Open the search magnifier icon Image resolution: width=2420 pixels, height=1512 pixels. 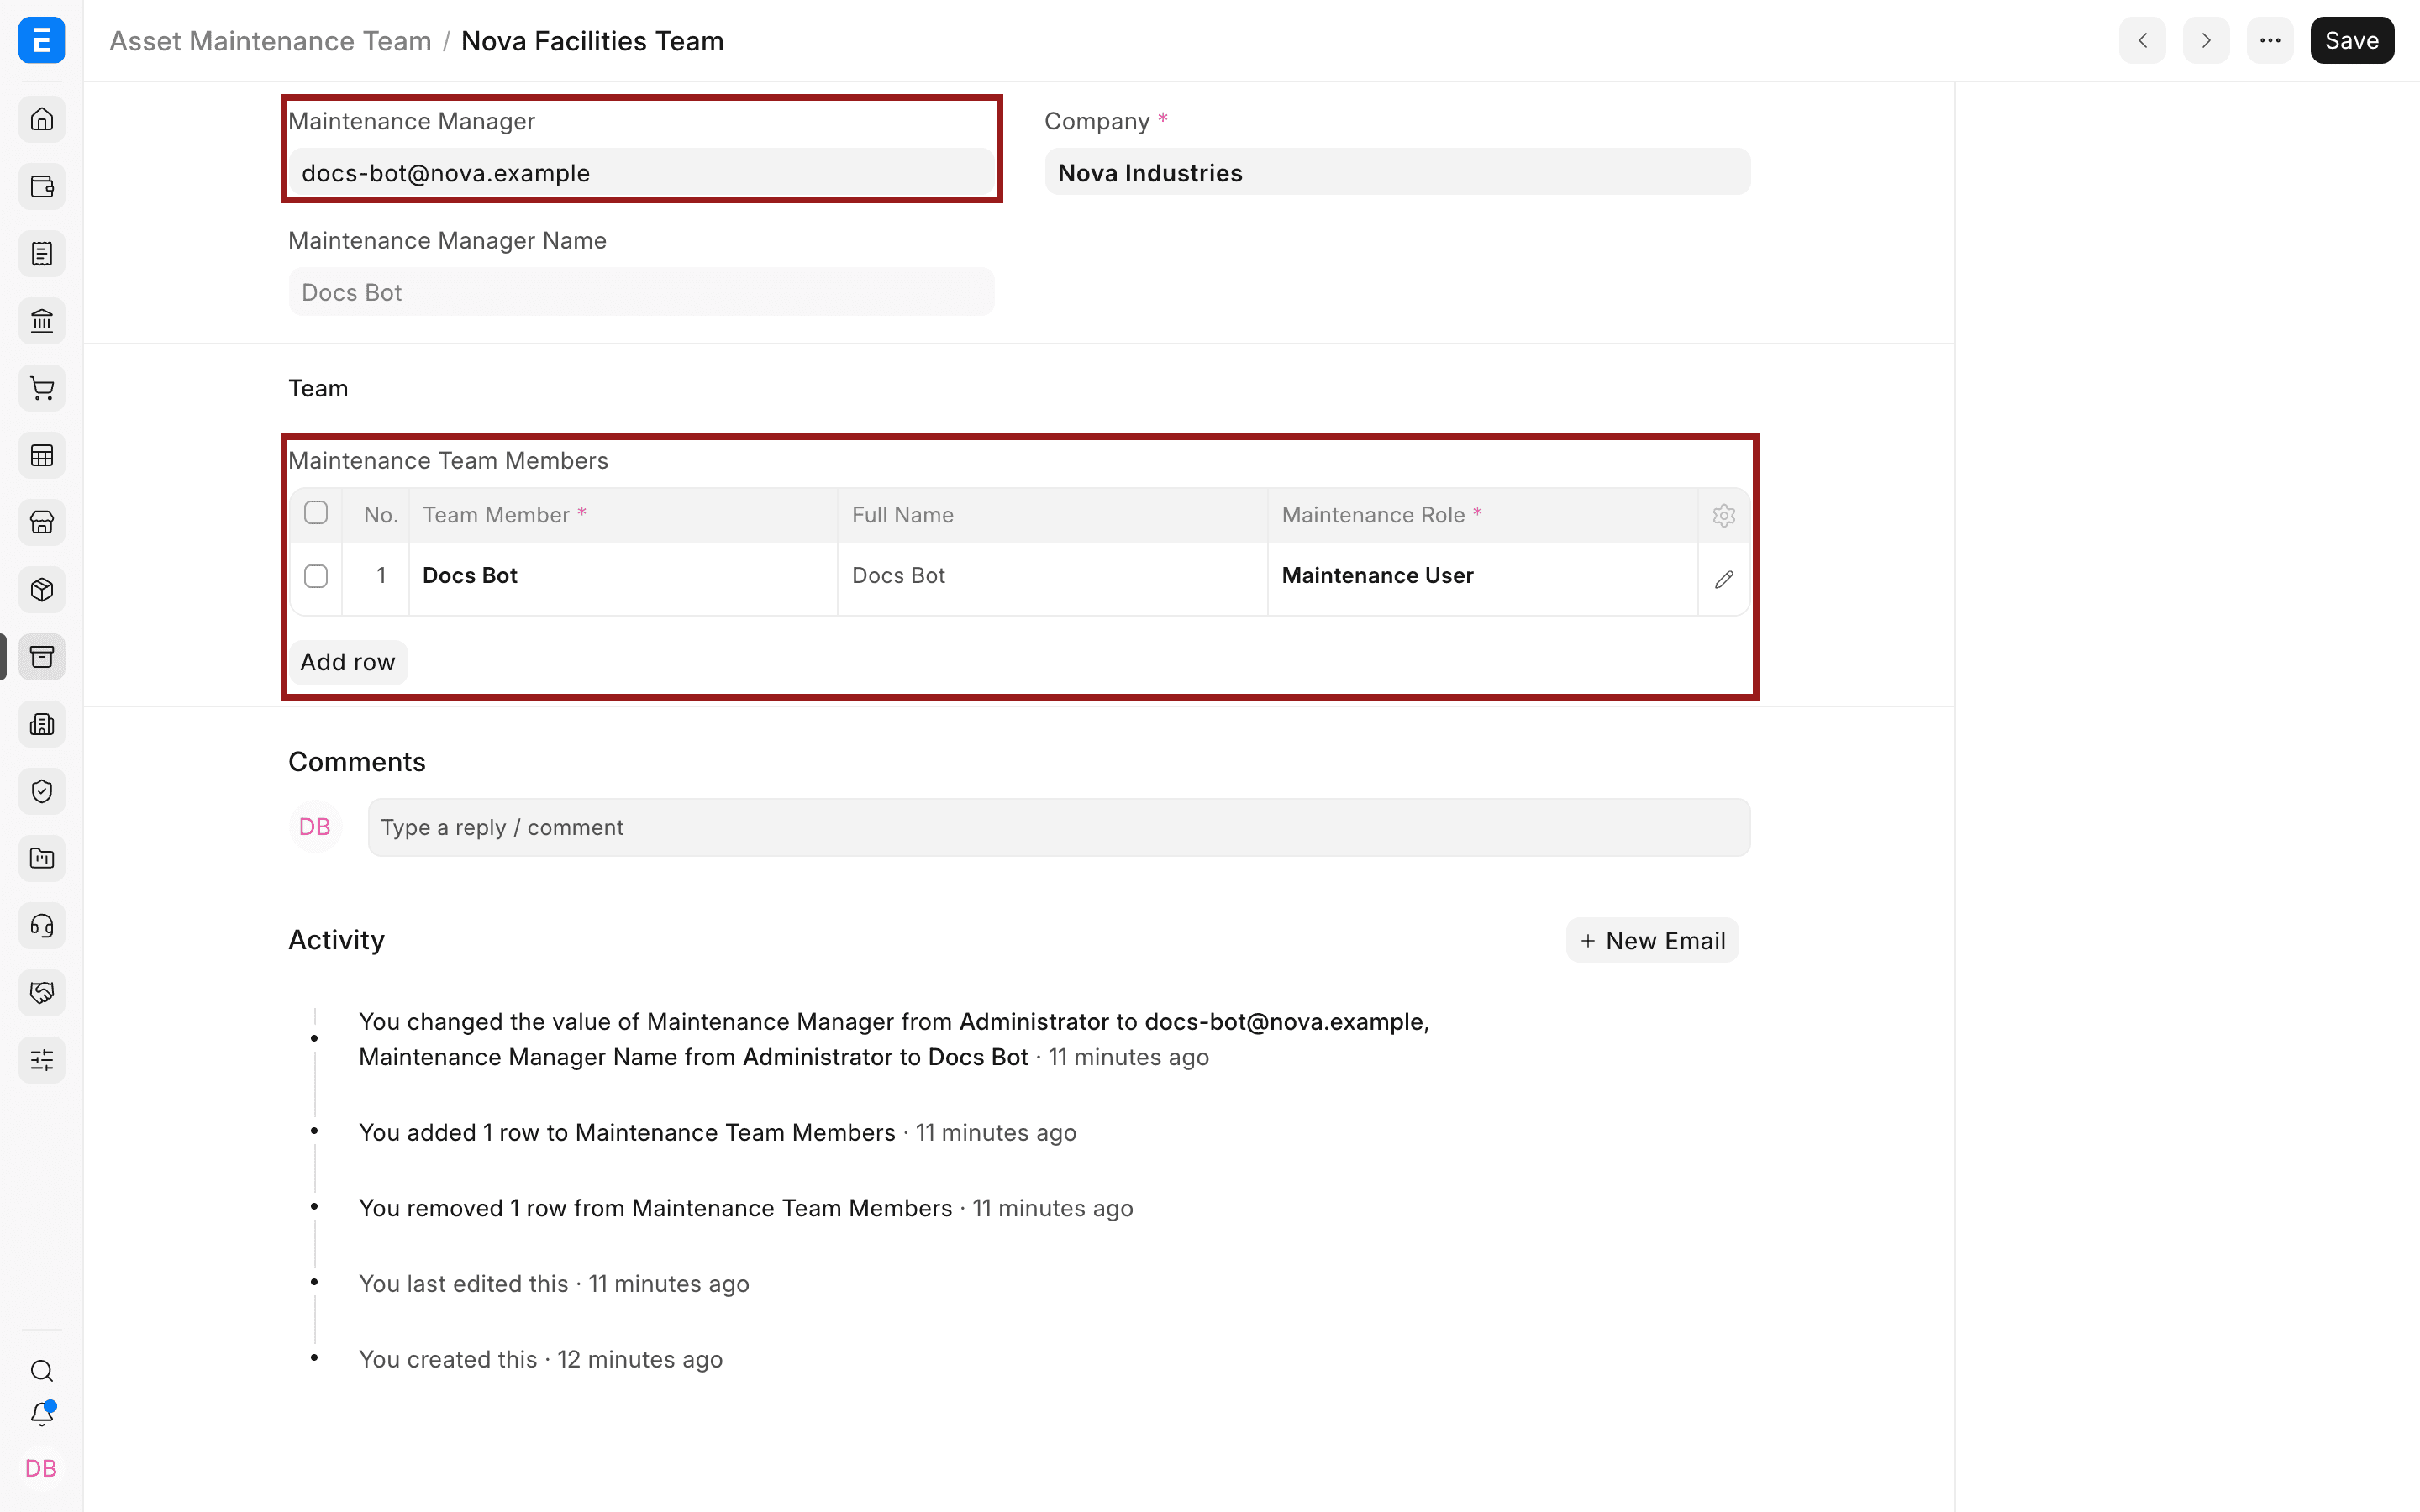(x=42, y=1371)
